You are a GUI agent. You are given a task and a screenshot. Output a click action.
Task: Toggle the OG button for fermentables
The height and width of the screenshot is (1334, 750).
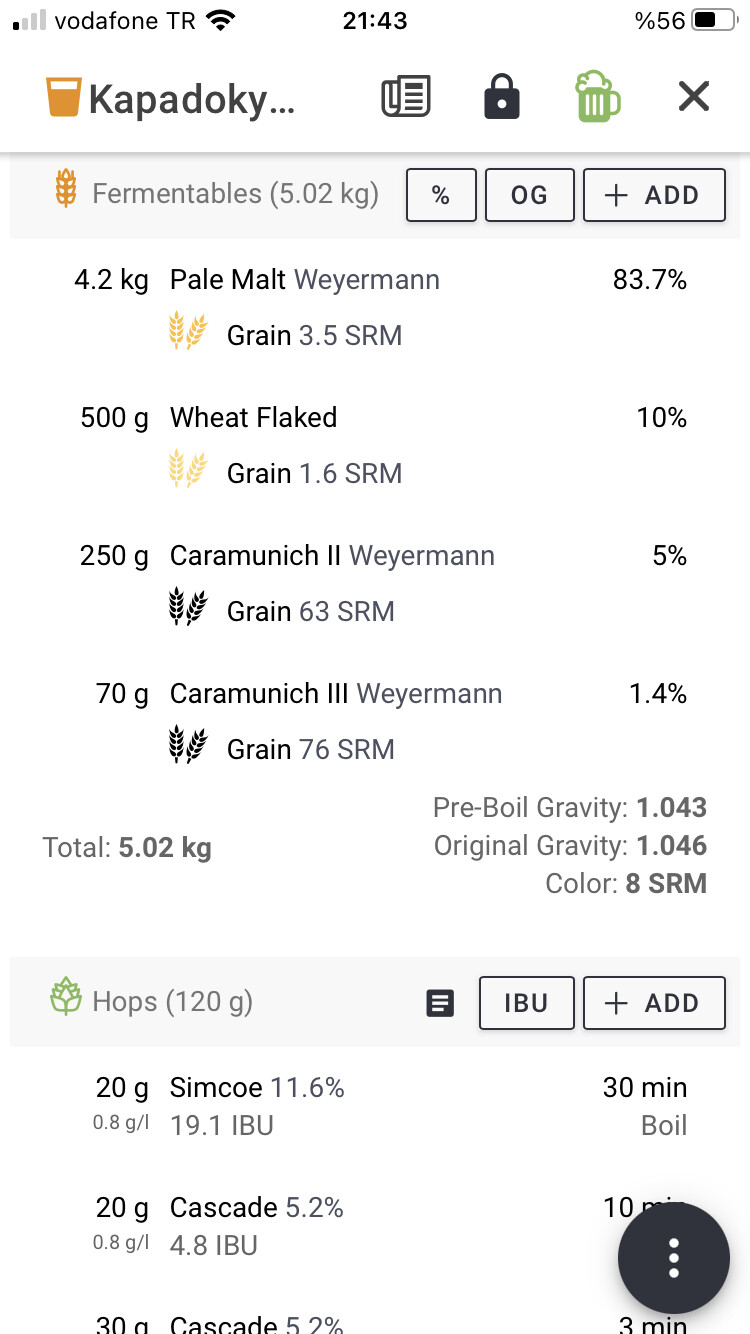coord(530,194)
